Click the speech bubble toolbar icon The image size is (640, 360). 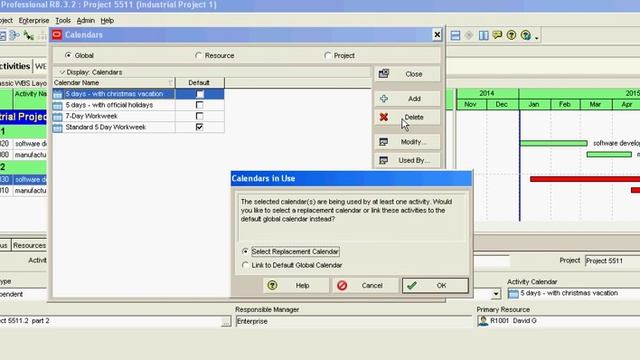click(x=497, y=35)
